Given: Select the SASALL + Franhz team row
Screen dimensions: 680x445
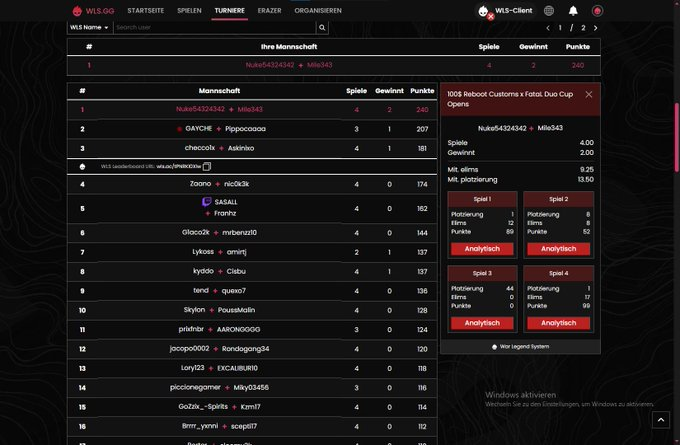Looking at the screenshot, I should point(252,209).
